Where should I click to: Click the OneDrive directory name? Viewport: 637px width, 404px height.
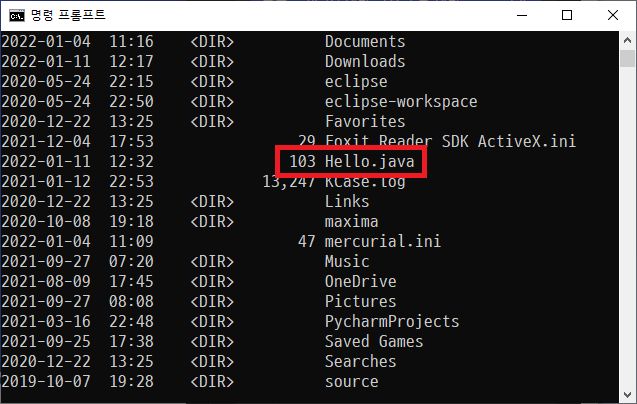[x=360, y=281]
